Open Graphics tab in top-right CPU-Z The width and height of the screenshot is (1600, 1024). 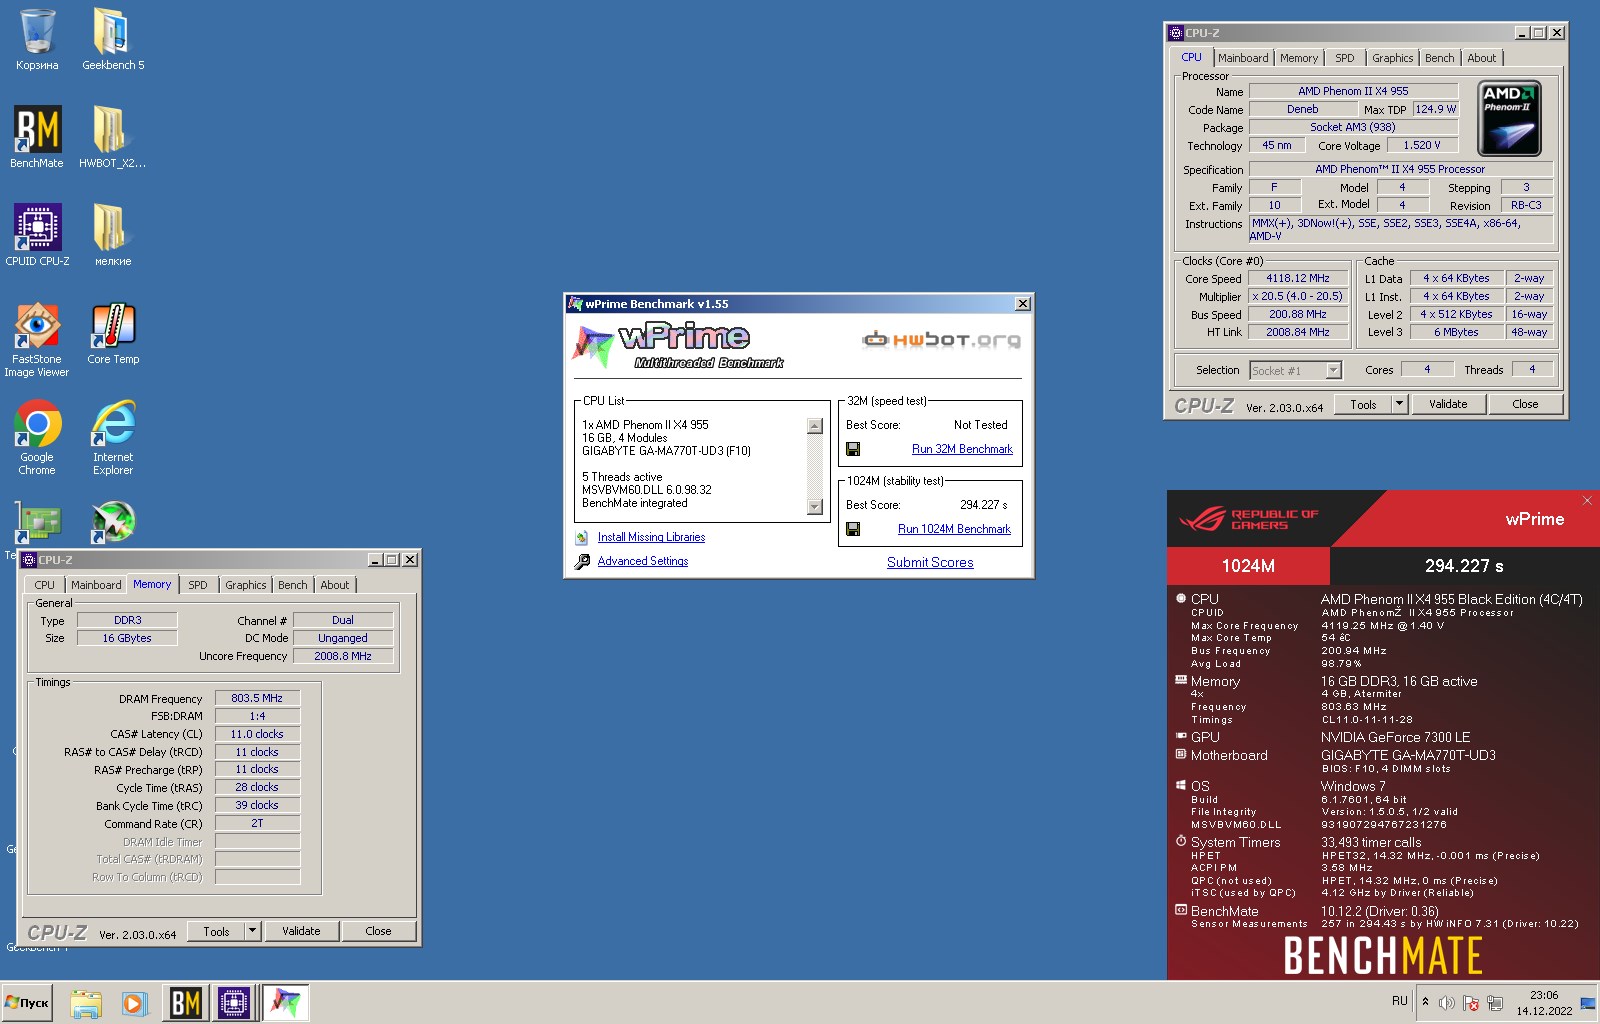point(1392,58)
